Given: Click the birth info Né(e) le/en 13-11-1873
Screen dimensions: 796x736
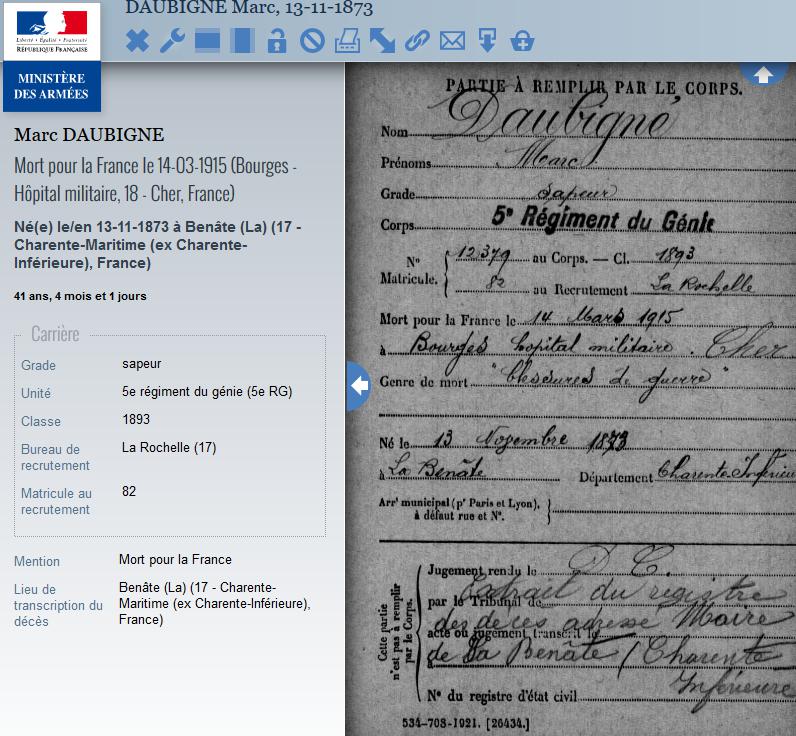Looking at the screenshot, I should 157,245.
